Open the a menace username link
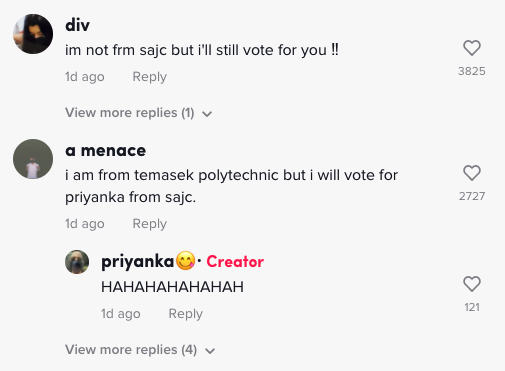This screenshot has width=505, height=371. coord(105,151)
